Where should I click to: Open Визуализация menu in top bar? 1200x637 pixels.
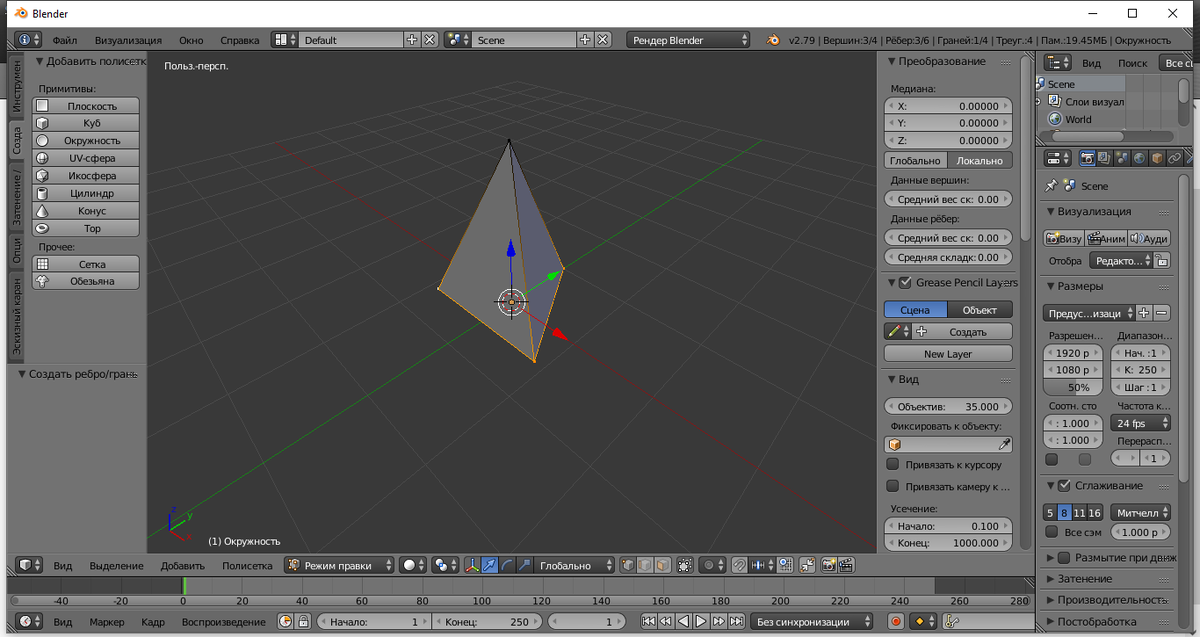point(128,40)
